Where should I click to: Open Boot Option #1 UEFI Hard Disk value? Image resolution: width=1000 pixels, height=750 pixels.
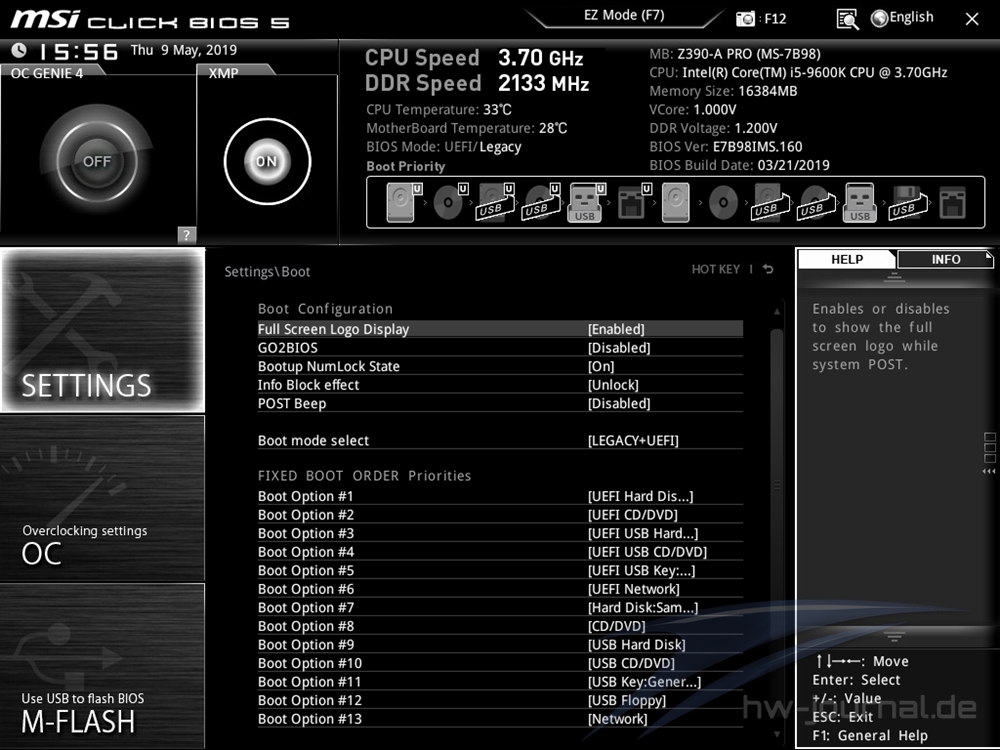click(640, 496)
